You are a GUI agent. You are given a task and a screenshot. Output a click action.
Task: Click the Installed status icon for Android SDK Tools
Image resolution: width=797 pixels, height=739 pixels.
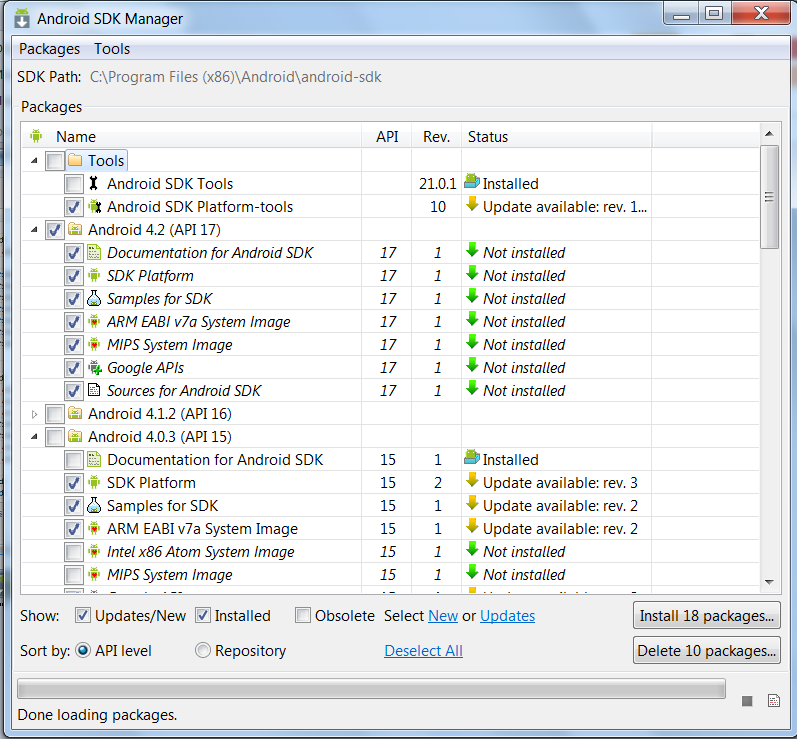click(x=472, y=182)
